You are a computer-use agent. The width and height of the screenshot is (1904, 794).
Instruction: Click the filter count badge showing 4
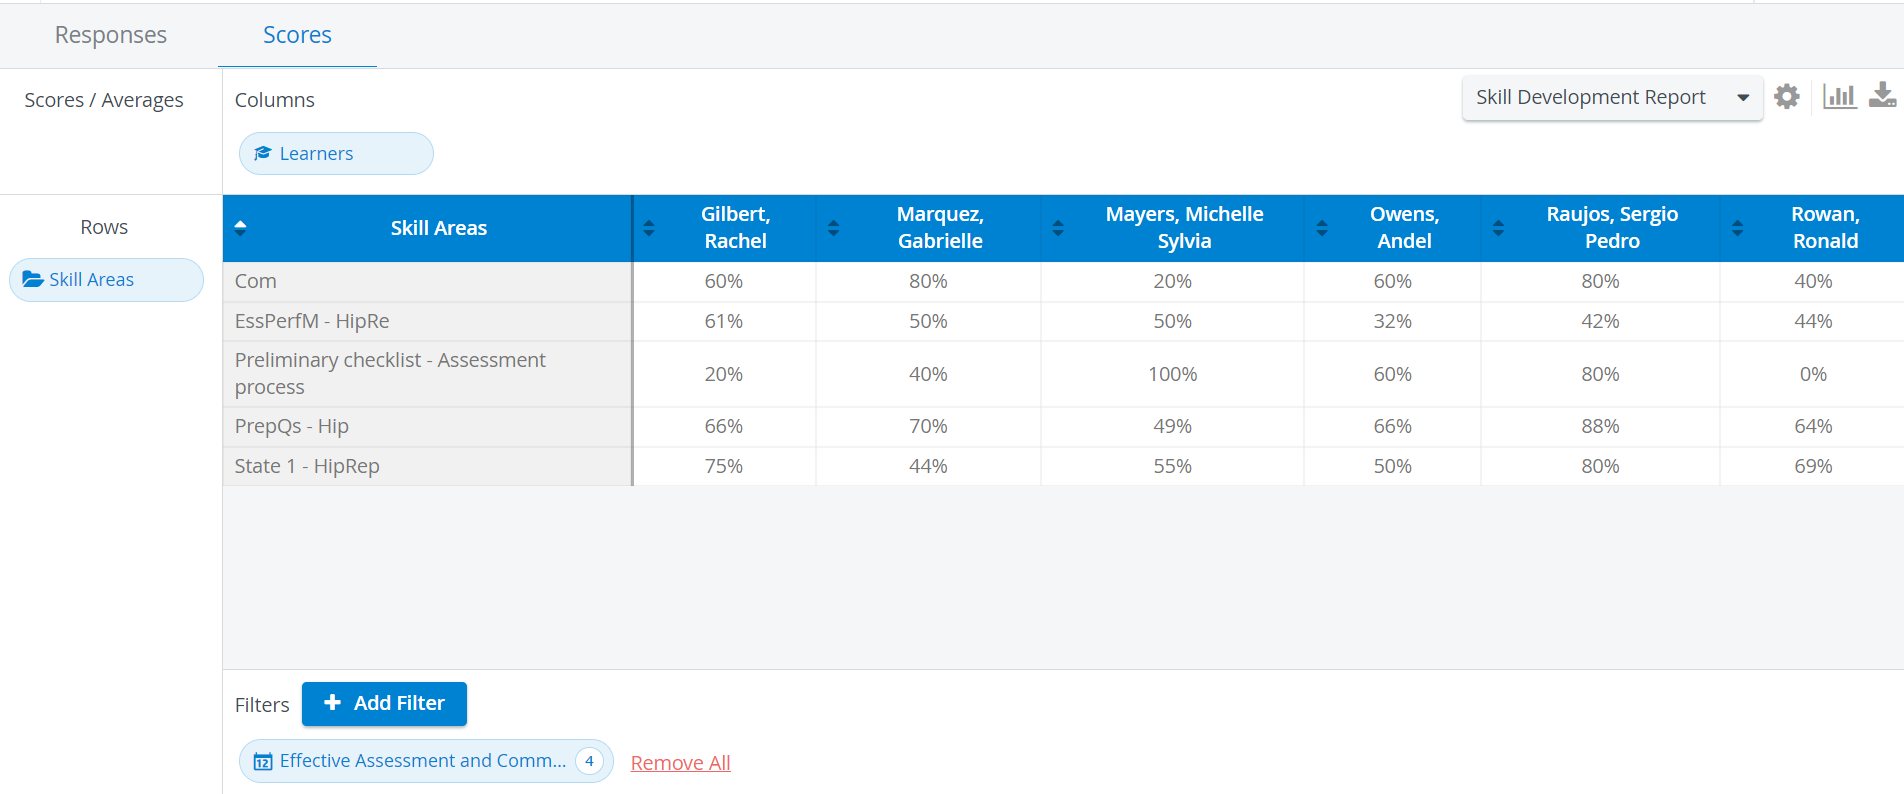590,761
